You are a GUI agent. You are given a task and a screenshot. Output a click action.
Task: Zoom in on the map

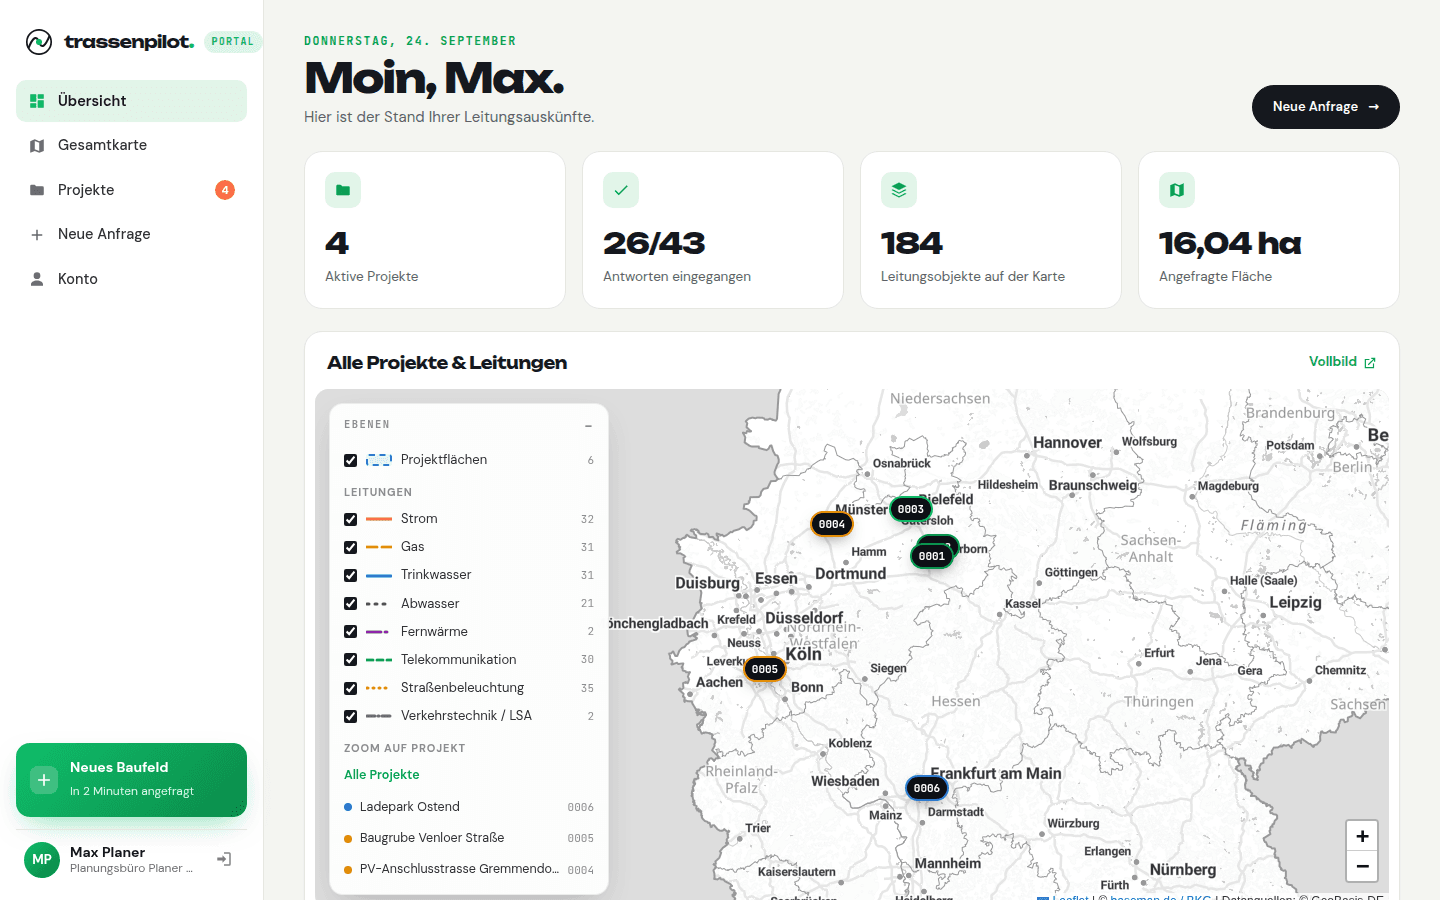(1362, 836)
